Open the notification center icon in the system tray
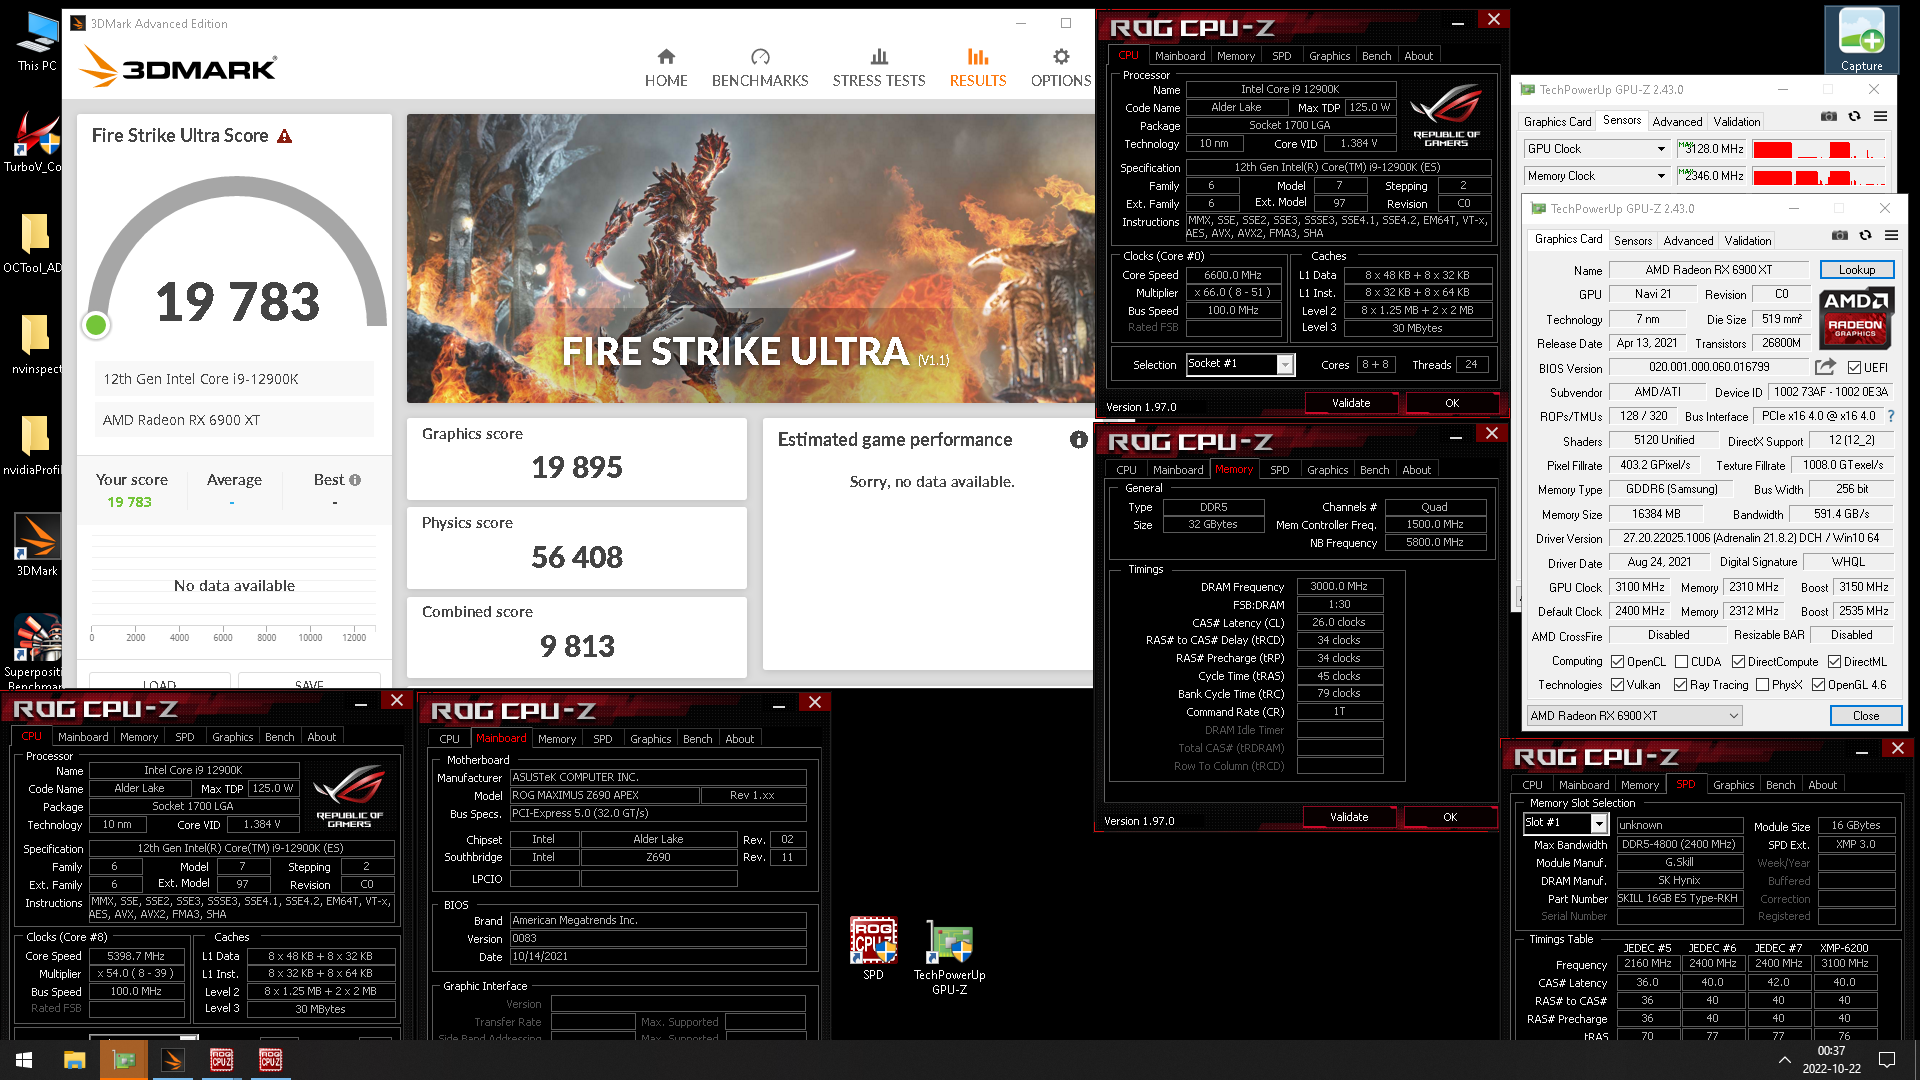 coord(1887,1060)
